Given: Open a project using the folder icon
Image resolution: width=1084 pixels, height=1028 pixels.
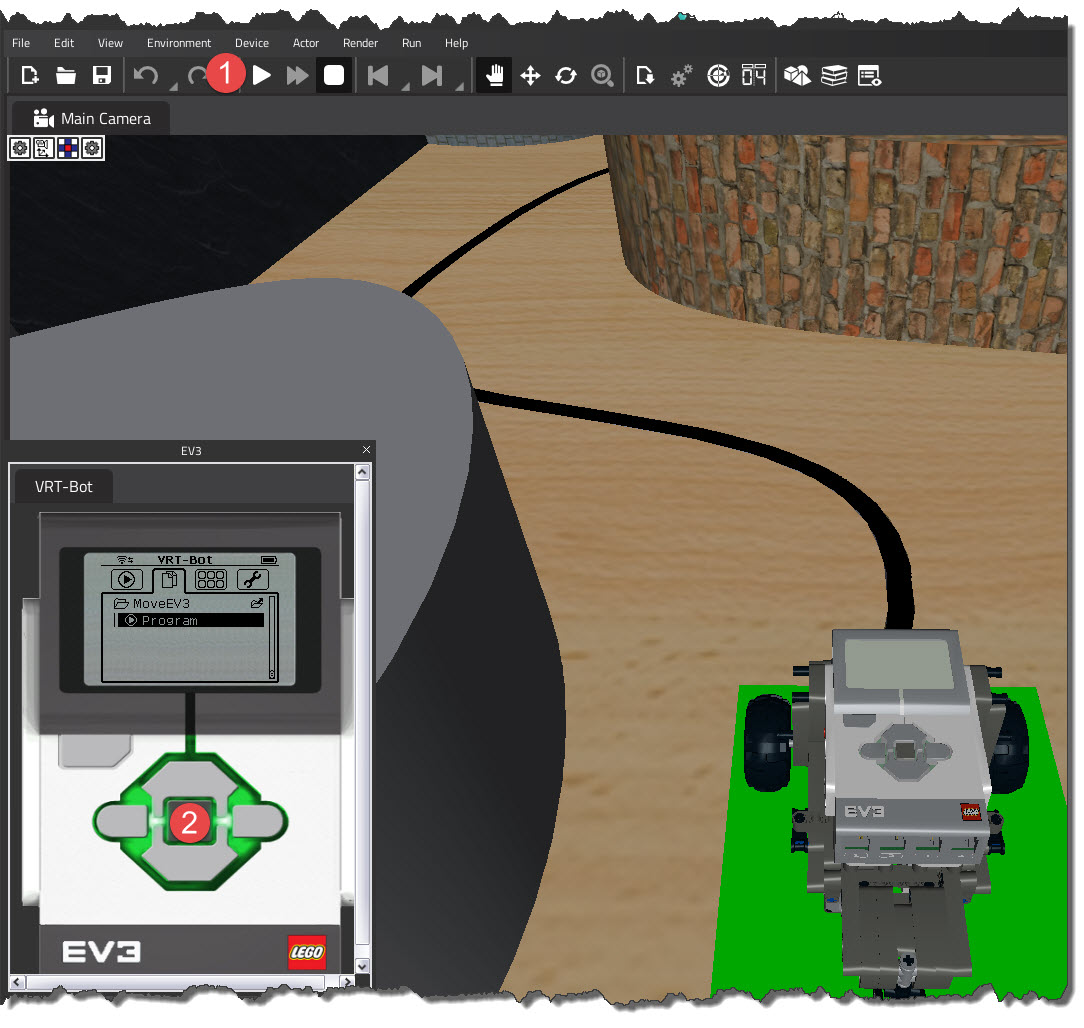Looking at the screenshot, I should coord(66,75).
